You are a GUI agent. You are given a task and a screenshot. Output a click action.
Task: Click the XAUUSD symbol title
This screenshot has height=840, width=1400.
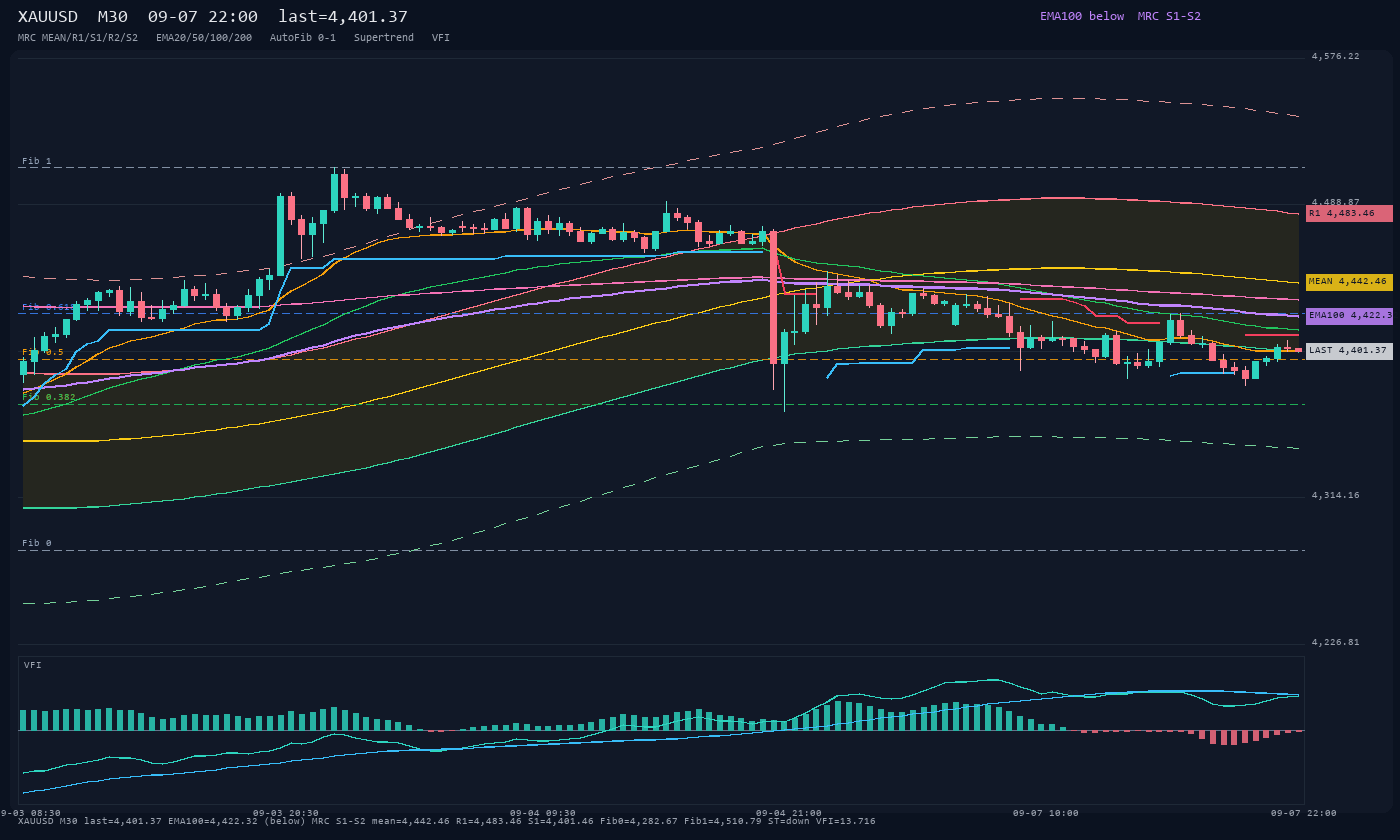(x=48, y=16)
